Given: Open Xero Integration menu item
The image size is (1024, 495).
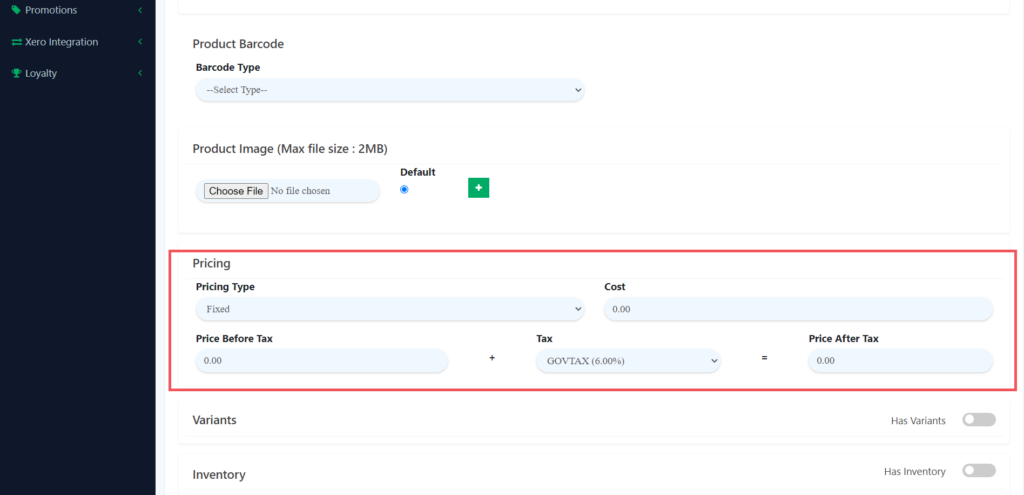Looking at the screenshot, I should [x=61, y=42].
